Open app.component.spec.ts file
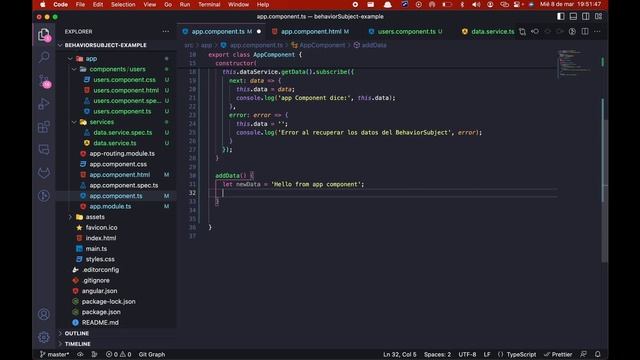The height and width of the screenshot is (360, 640). tap(123, 185)
